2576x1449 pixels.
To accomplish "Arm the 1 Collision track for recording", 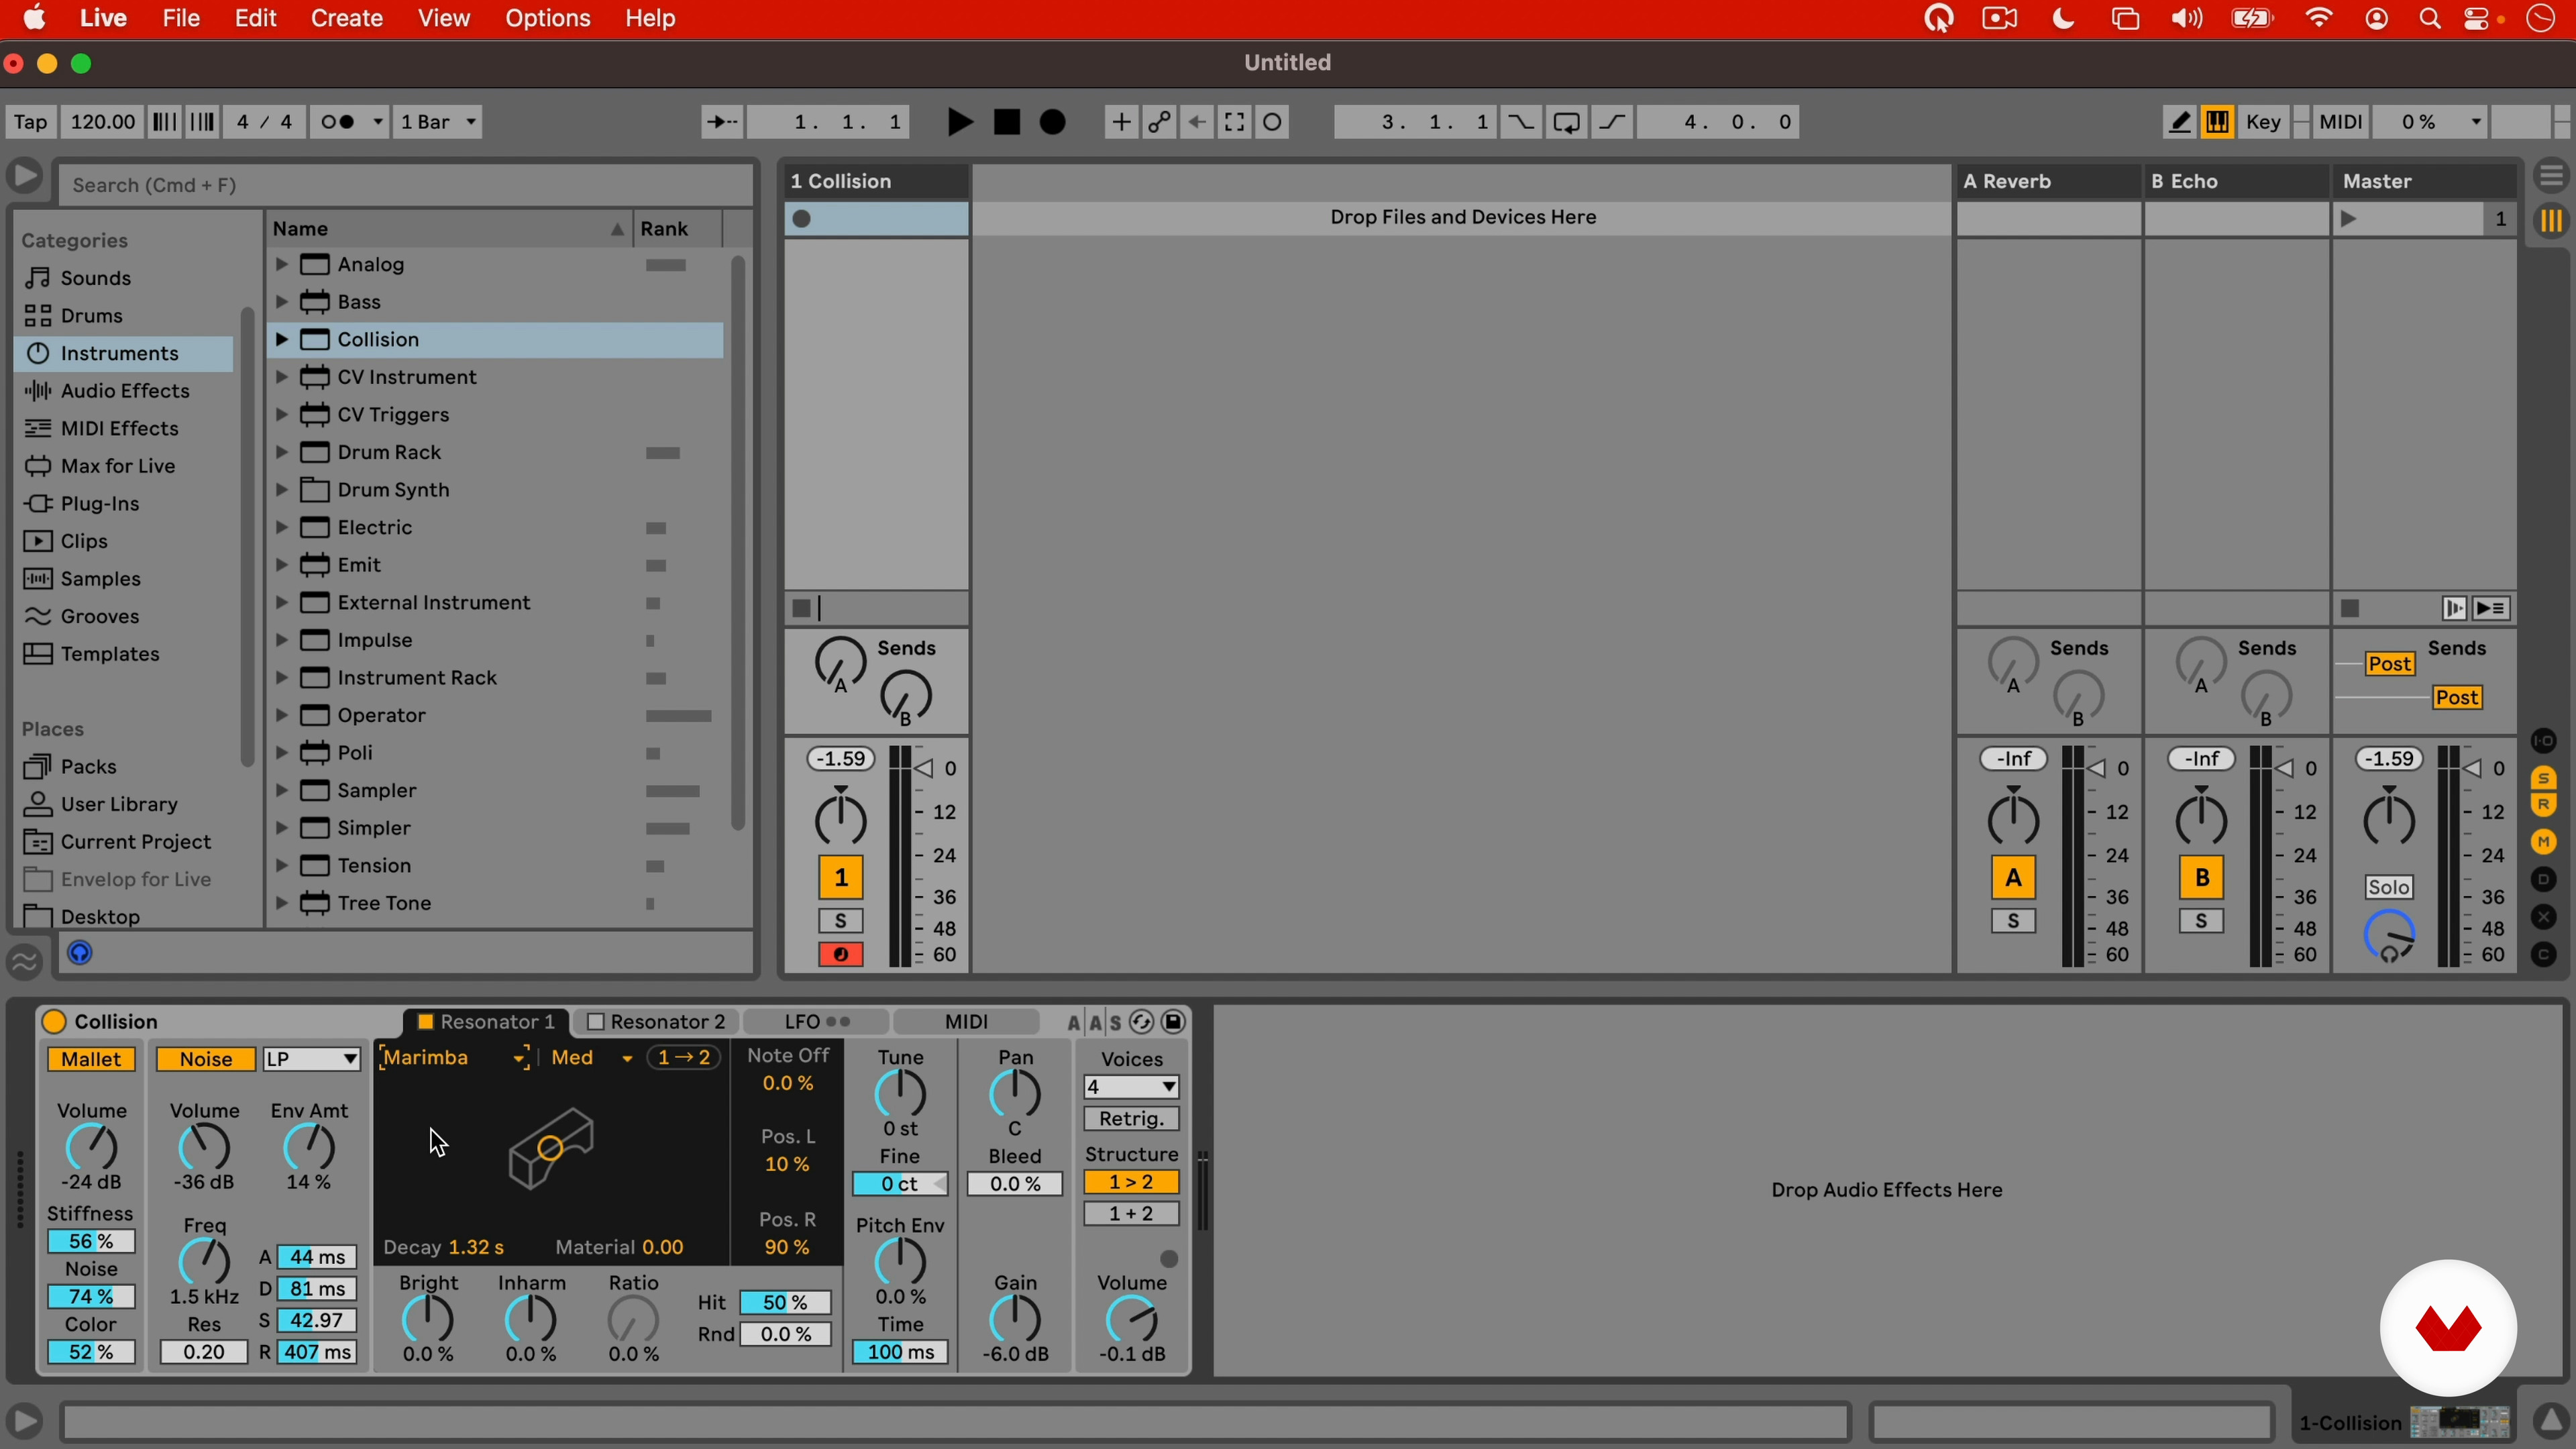I will [841, 955].
